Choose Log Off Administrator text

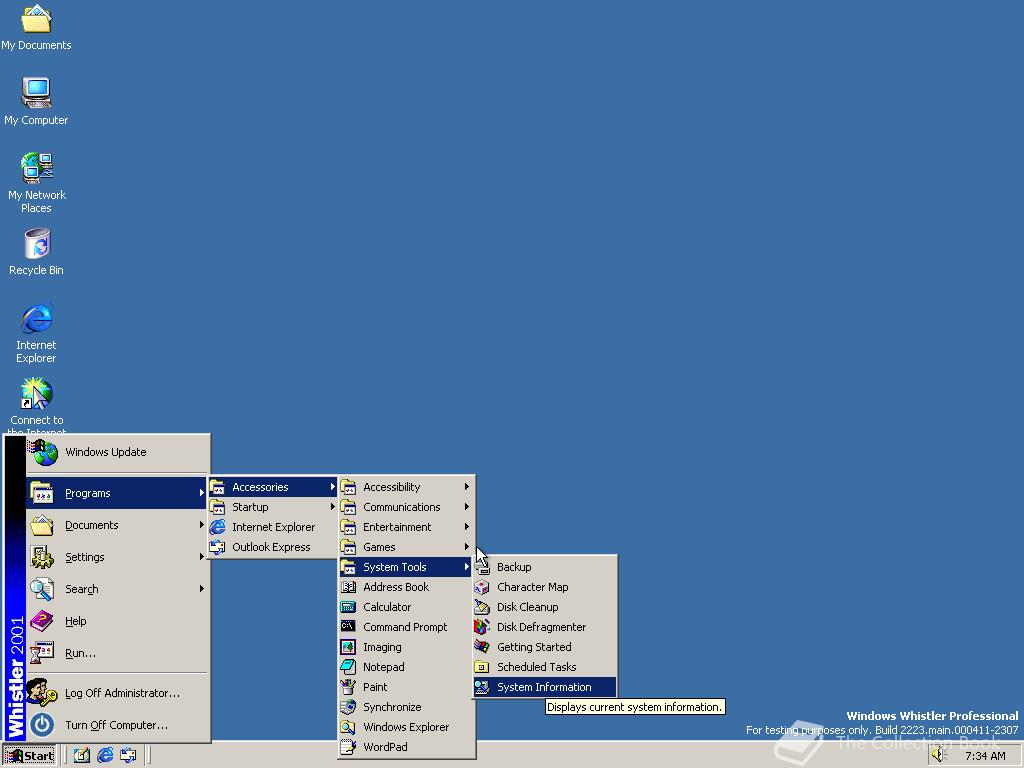(122, 693)
